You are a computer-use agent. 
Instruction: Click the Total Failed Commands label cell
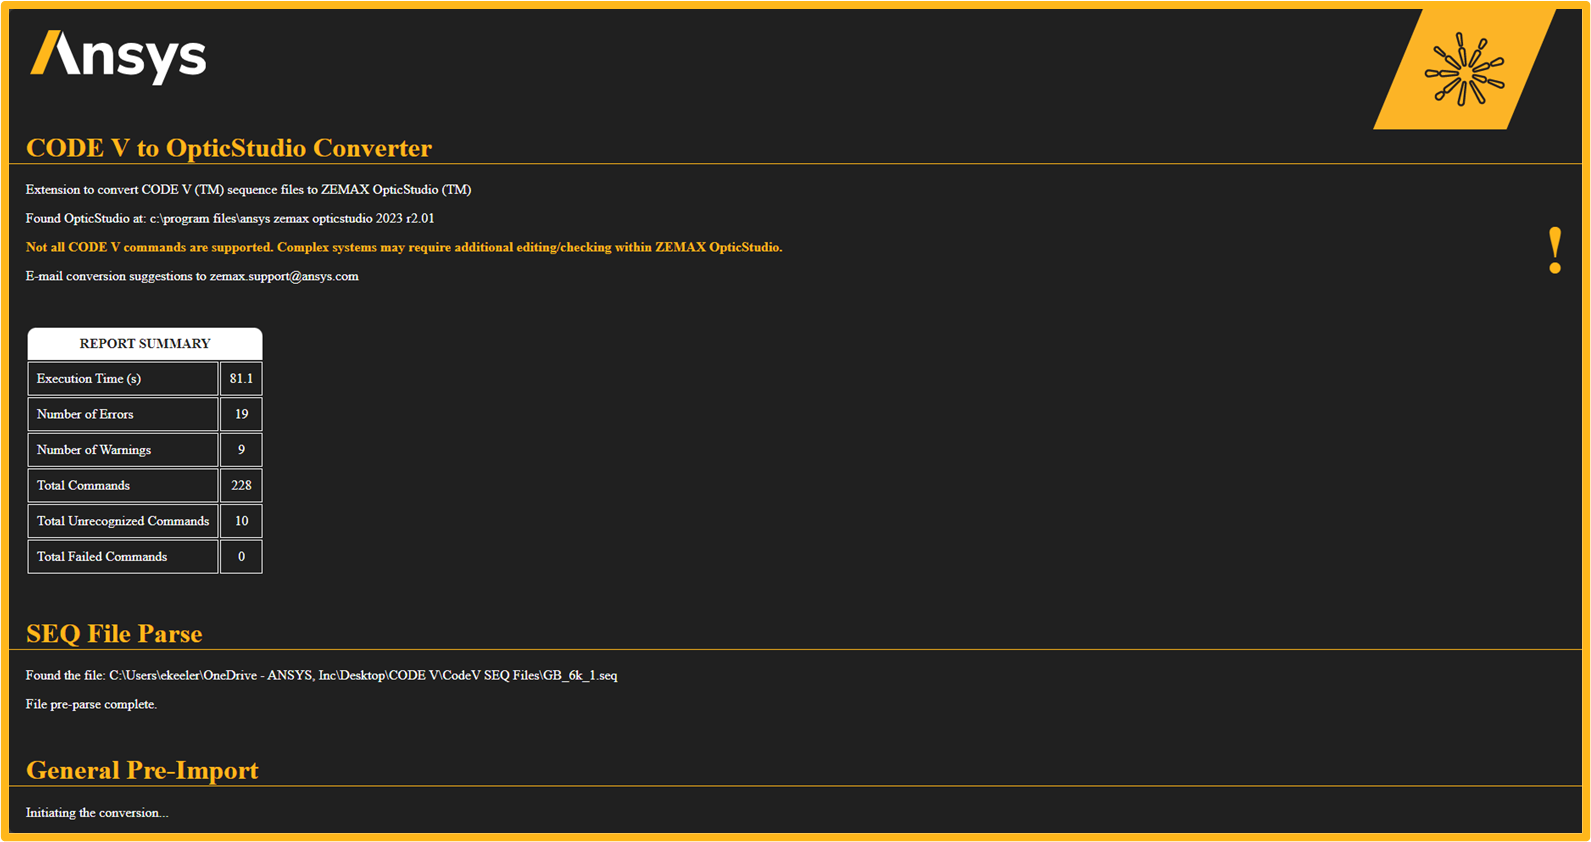(x=123, y=557)
